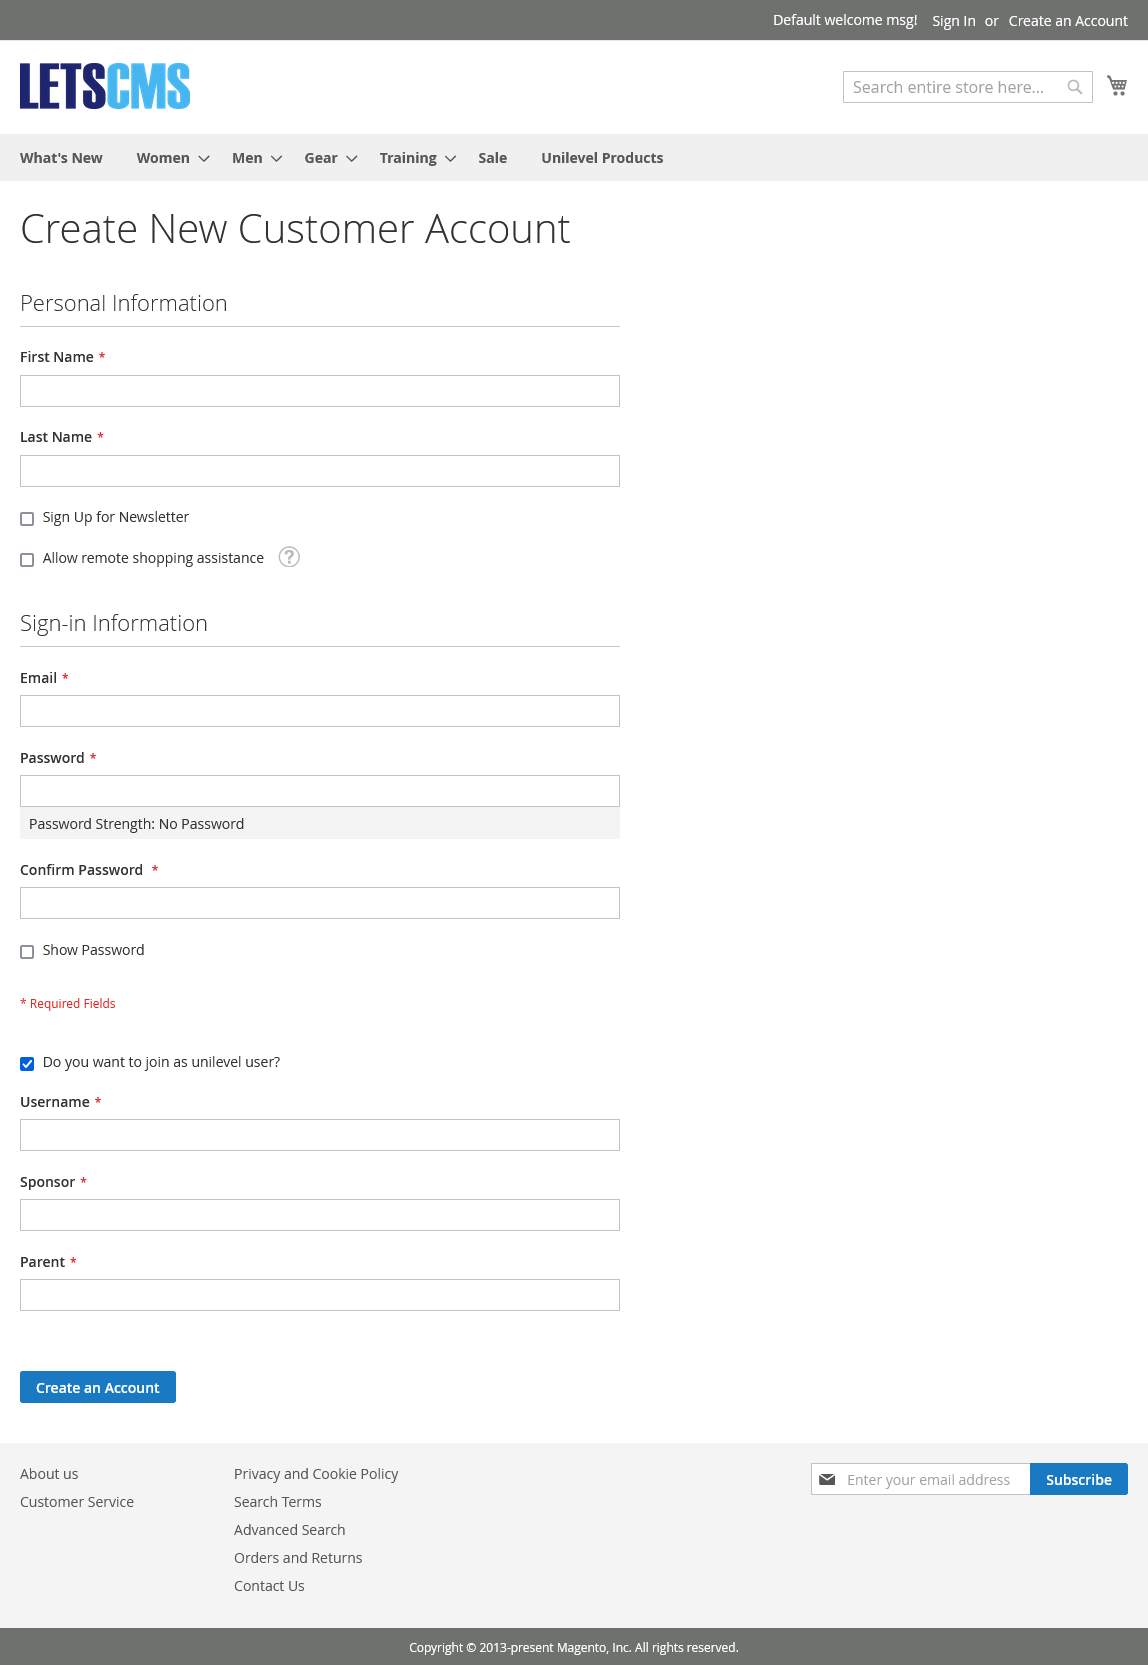This screenshot has width=1148, height=1665.
Task: Uncheck join as unilevel user option
Action: pyautogui.click(x=27, y=1063)
